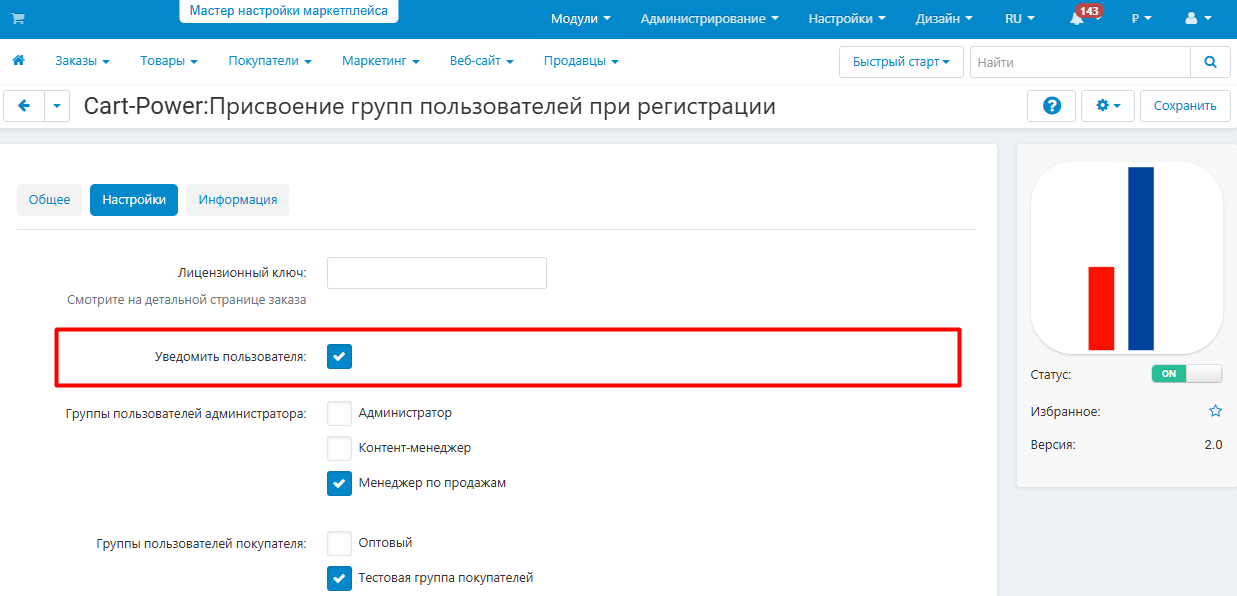Image resolution: width=1237 pixels, height=596 pixels.
Task: Open the 'Товары' menu
Action: [x=169, y=62]
